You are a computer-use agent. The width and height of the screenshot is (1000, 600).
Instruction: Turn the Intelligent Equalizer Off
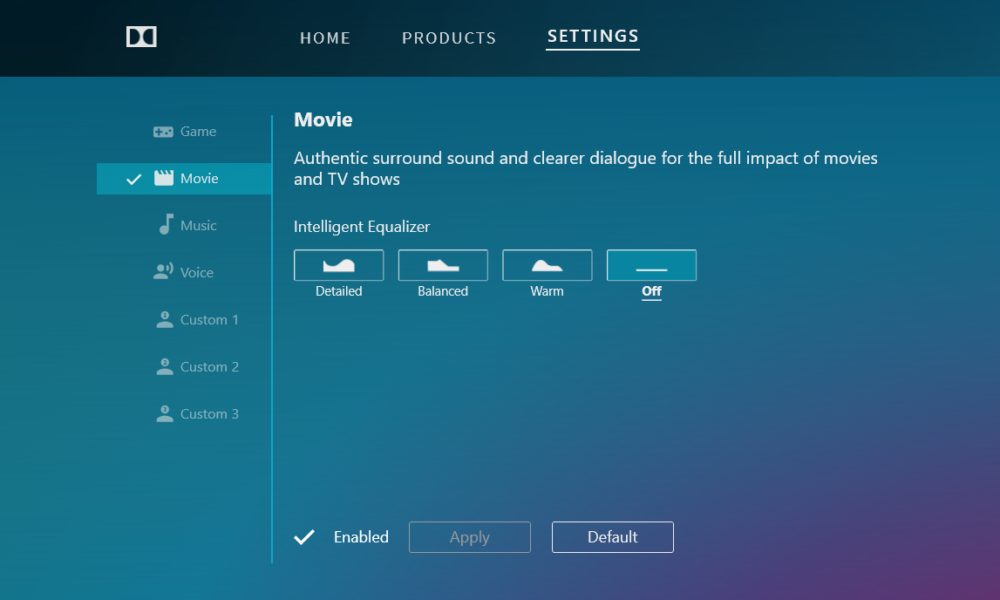pos(651,265)
